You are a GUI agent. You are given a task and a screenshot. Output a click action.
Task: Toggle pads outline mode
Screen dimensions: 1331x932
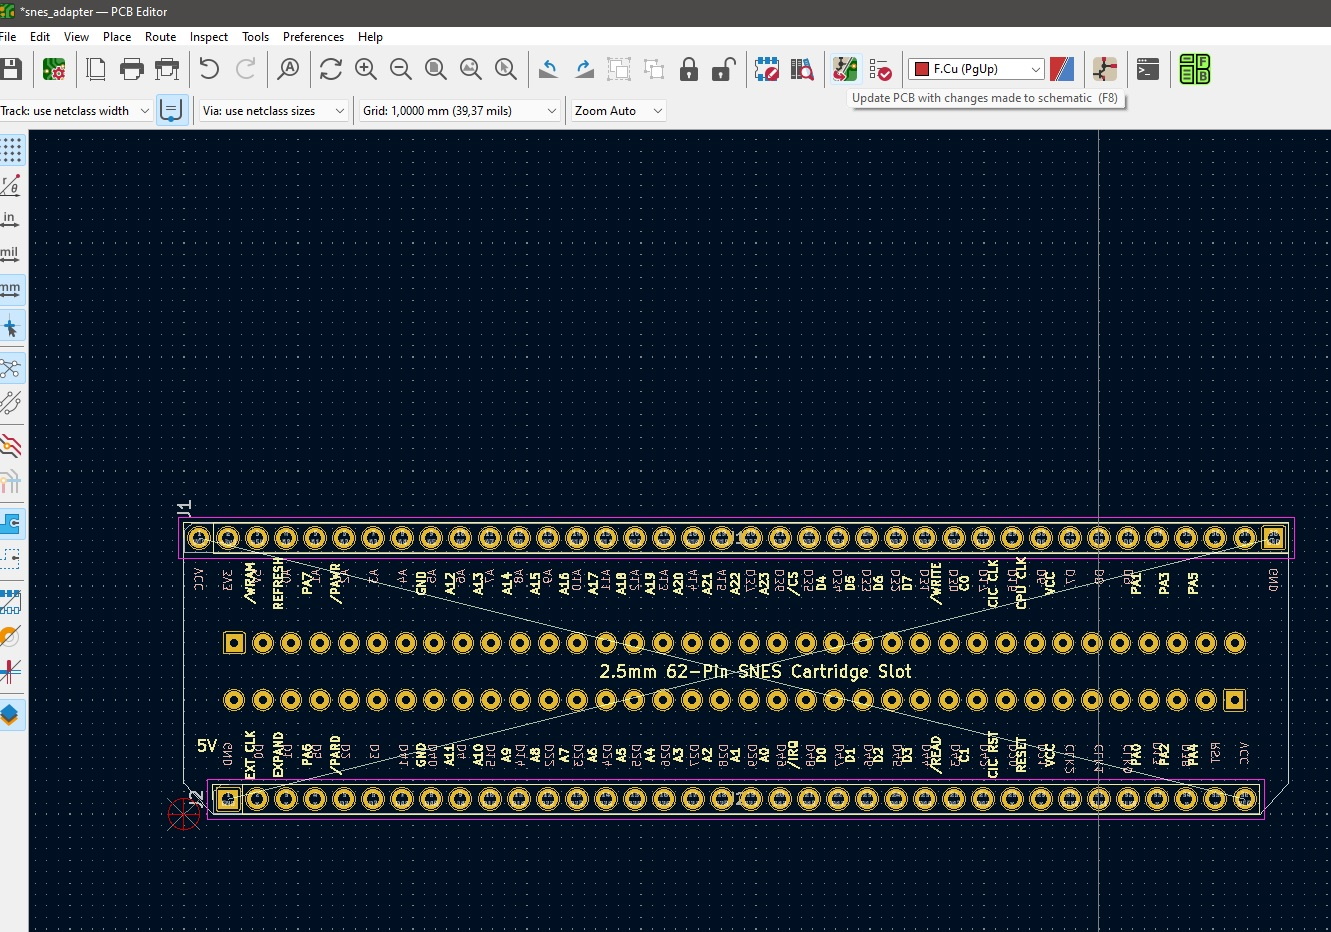tap(11, 600)
